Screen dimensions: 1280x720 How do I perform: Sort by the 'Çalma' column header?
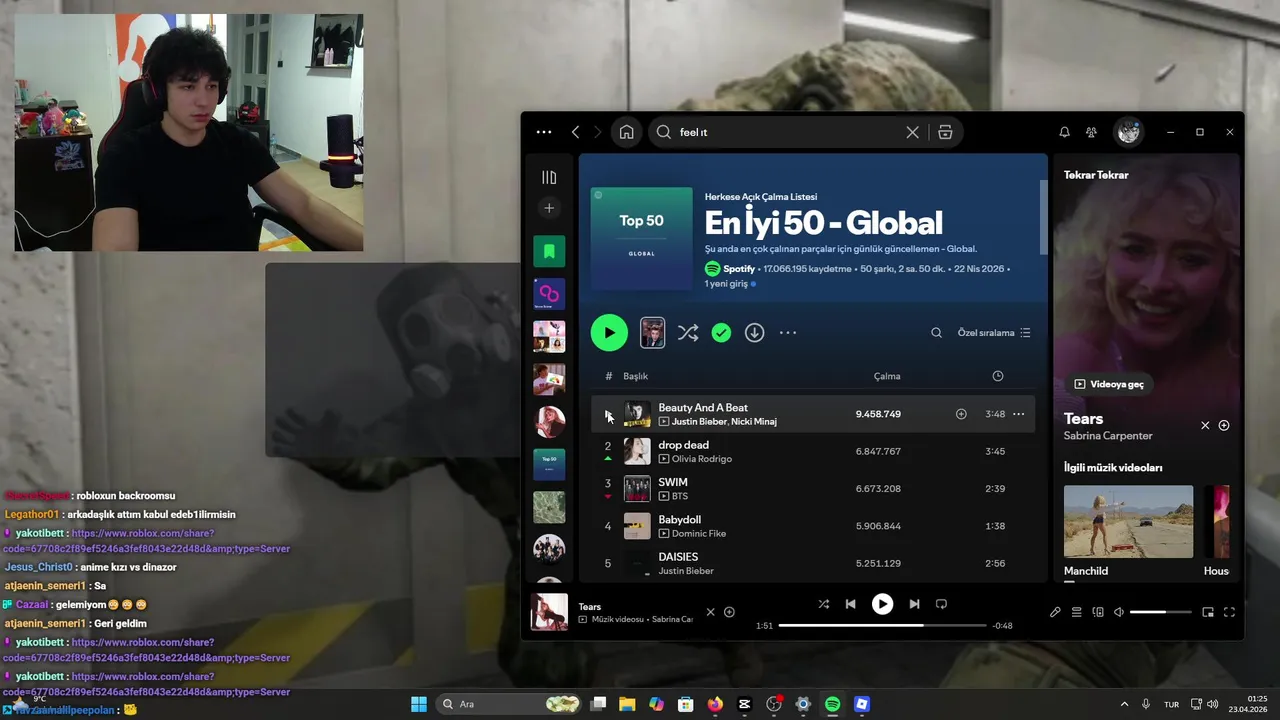point(887,376)
